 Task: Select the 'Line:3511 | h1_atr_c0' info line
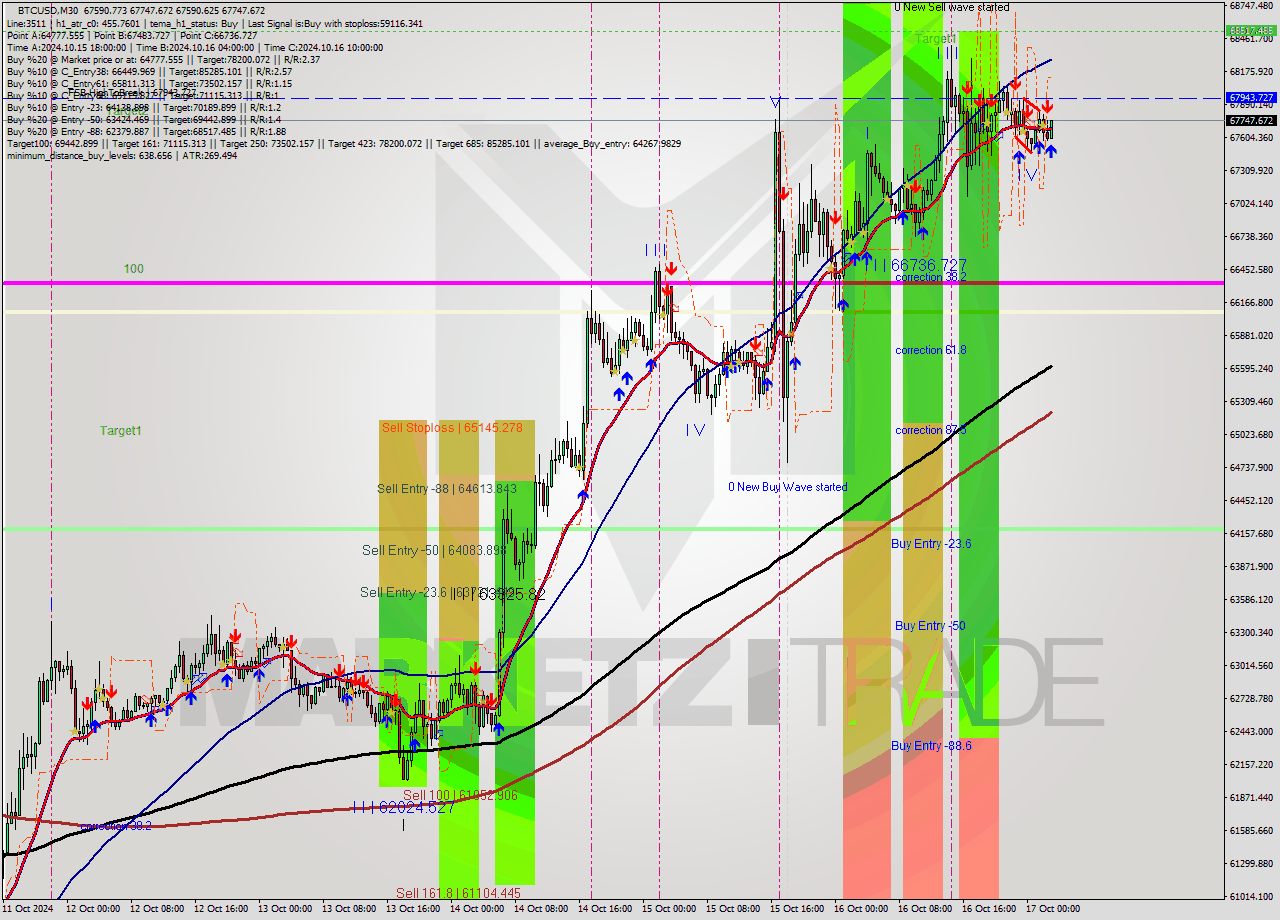pos(214,23)
